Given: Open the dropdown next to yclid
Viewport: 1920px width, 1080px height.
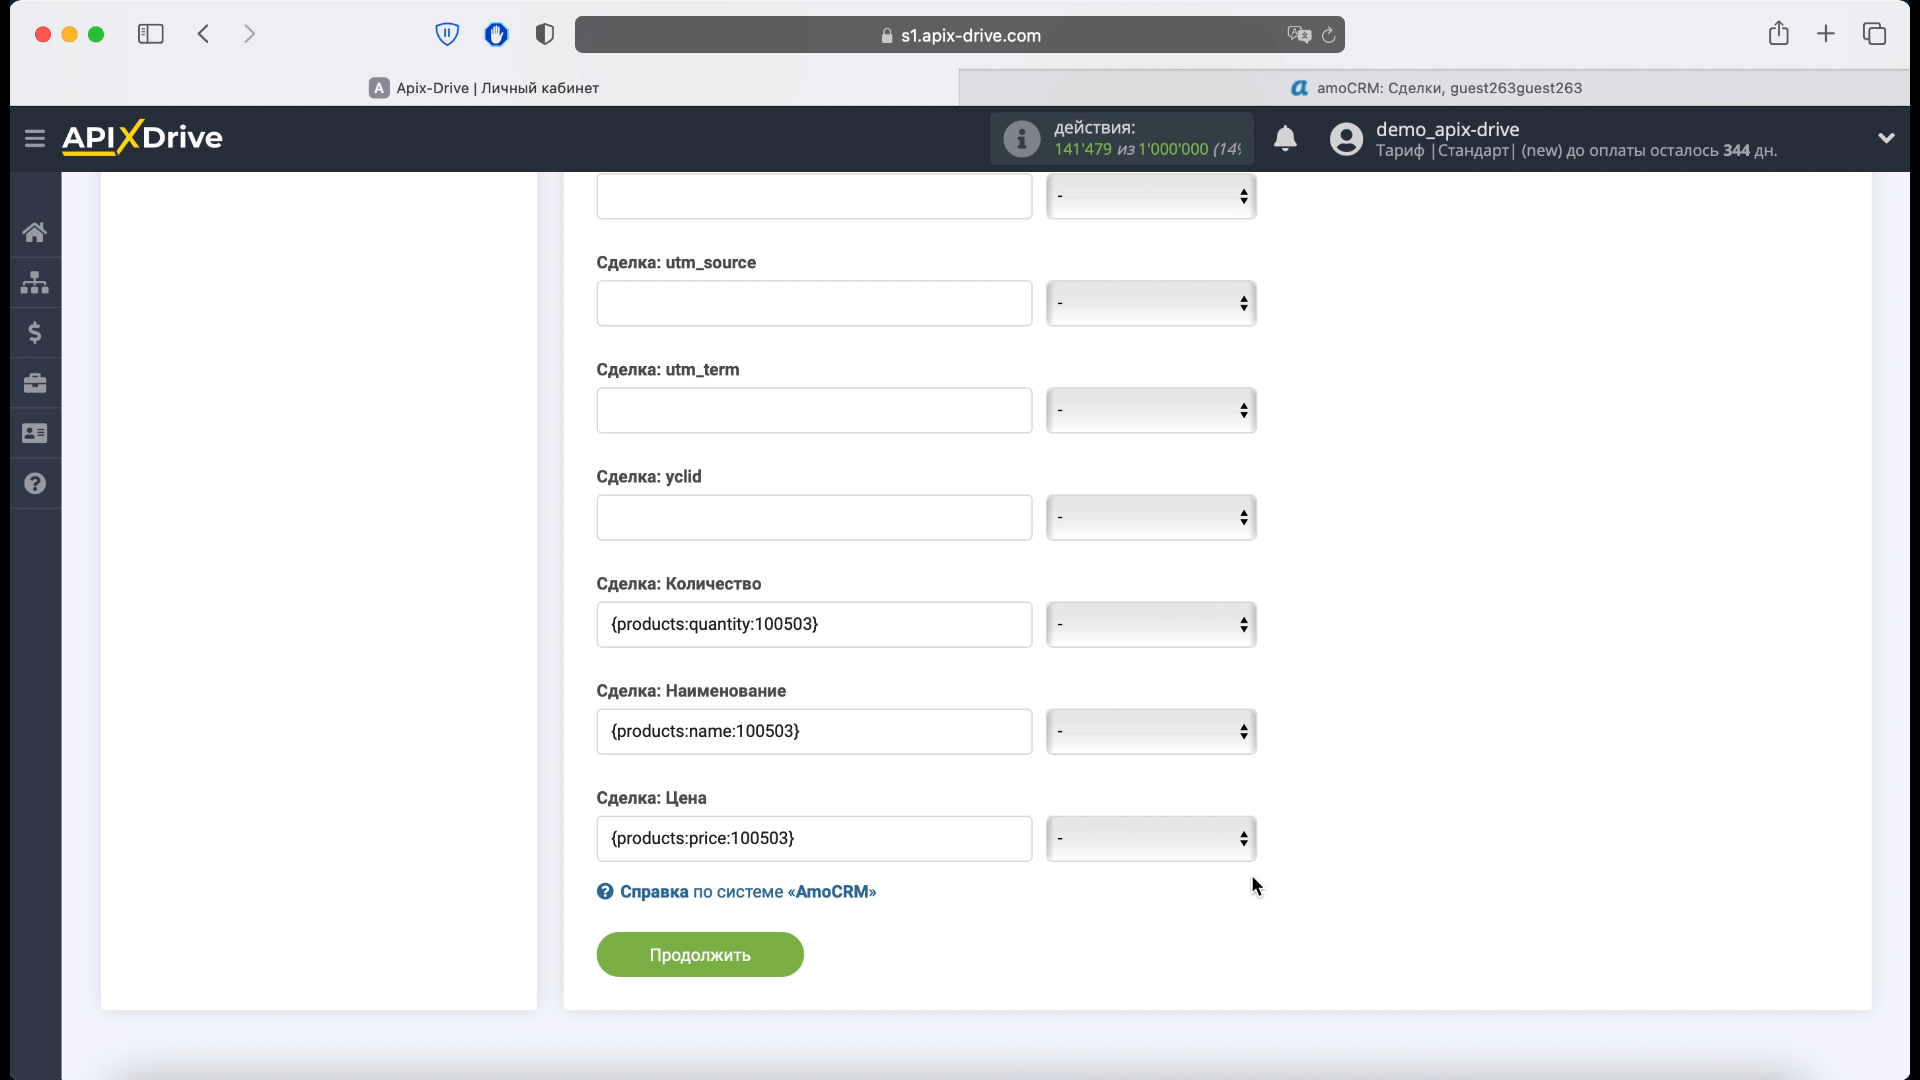Looking at the screenshot, I should pos(1151,517).
